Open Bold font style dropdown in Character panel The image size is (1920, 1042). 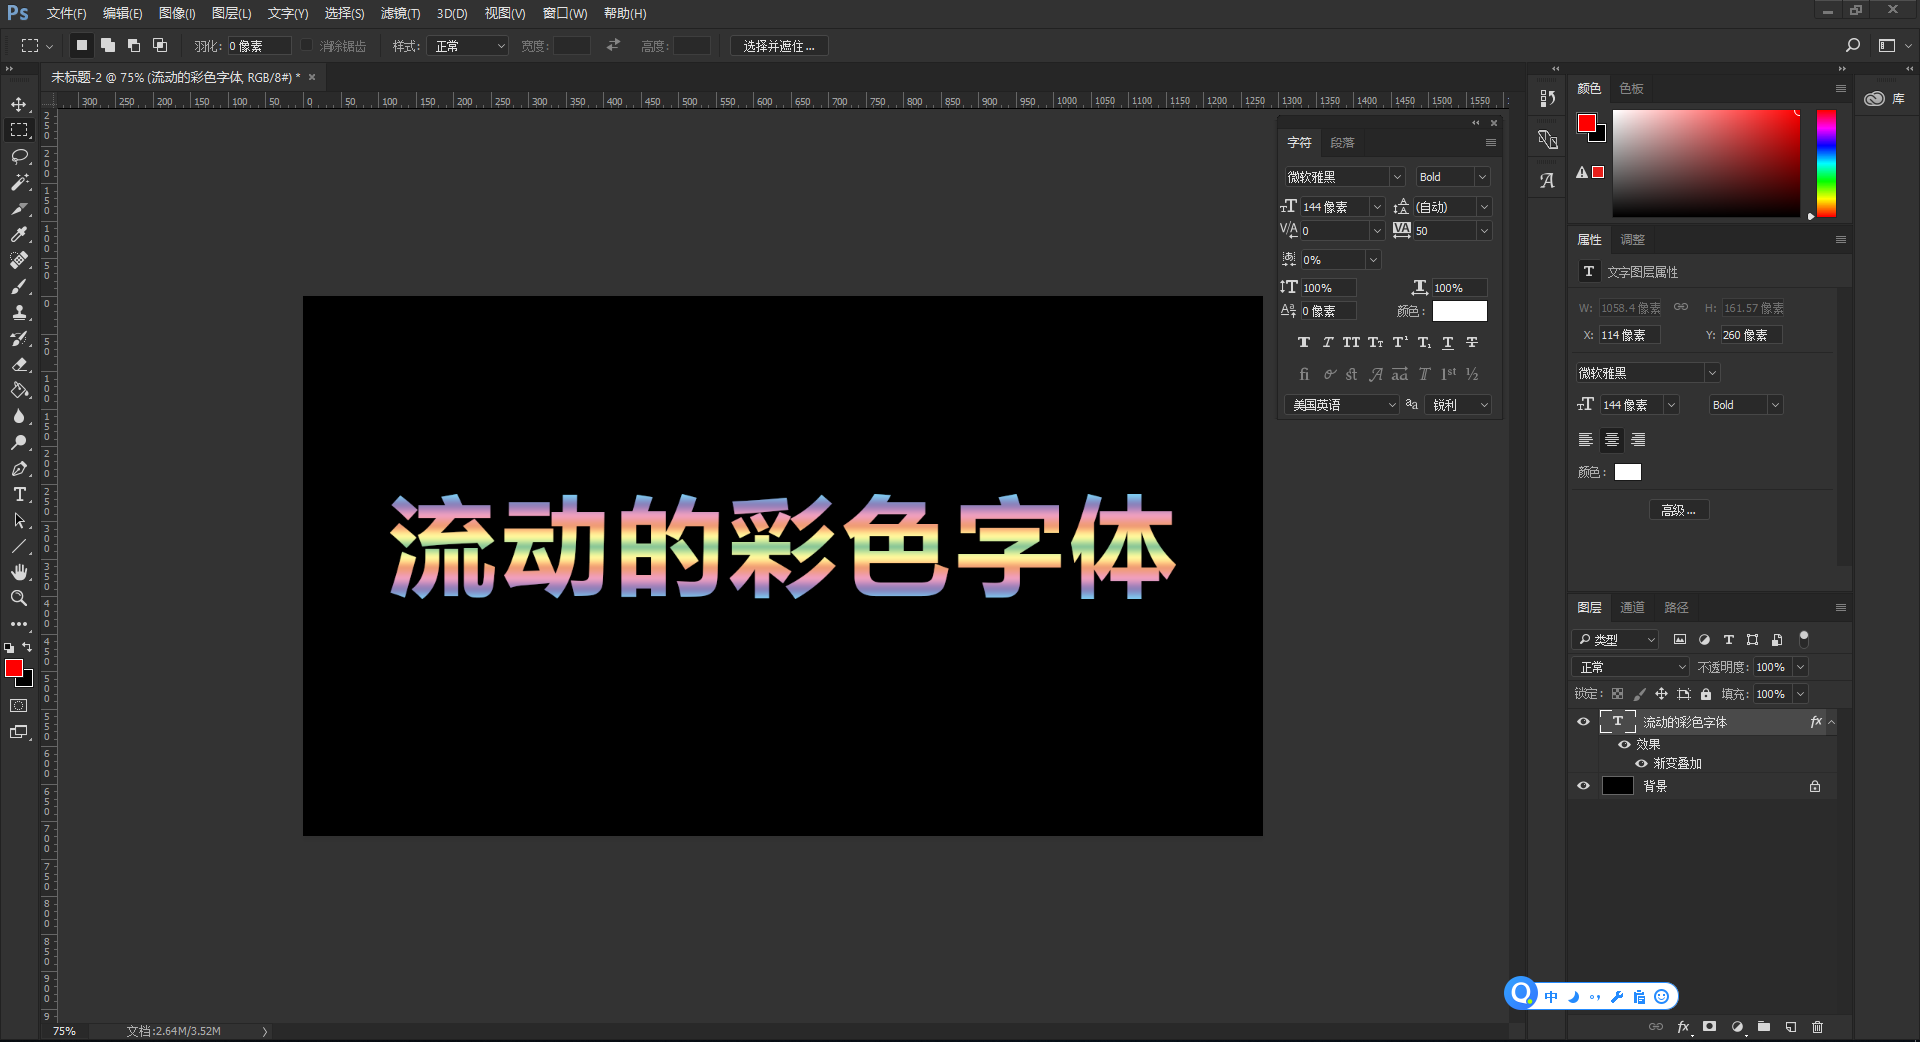[x=1482, y=177]
